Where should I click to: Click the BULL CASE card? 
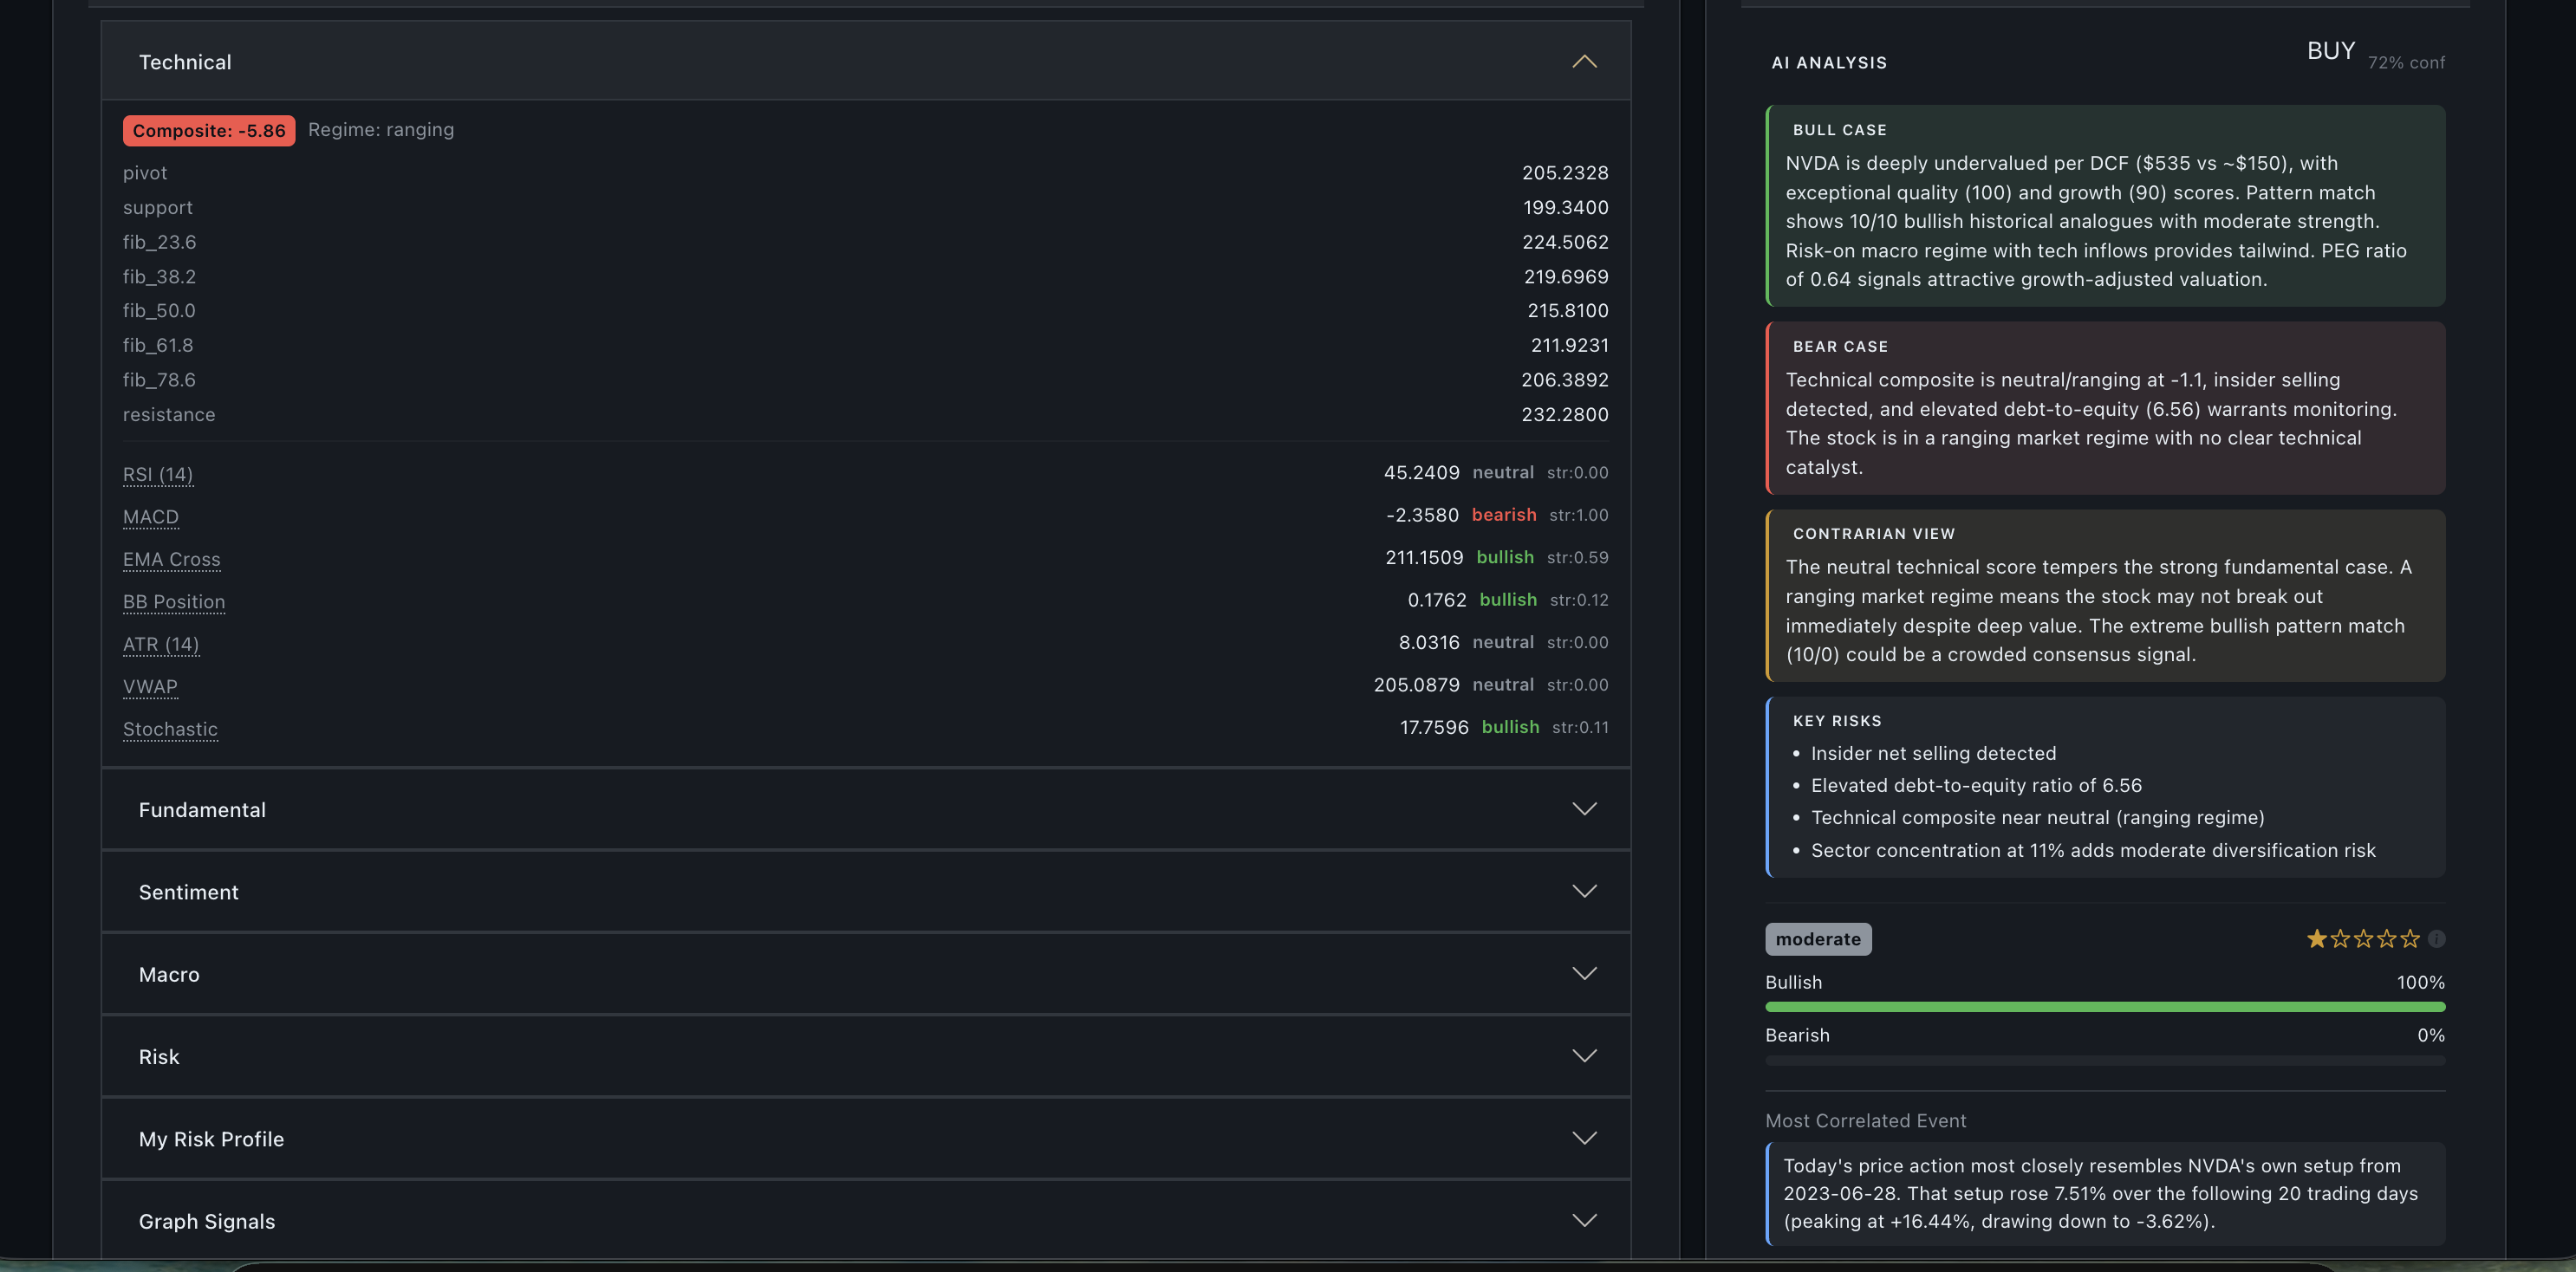(2105, 205)
